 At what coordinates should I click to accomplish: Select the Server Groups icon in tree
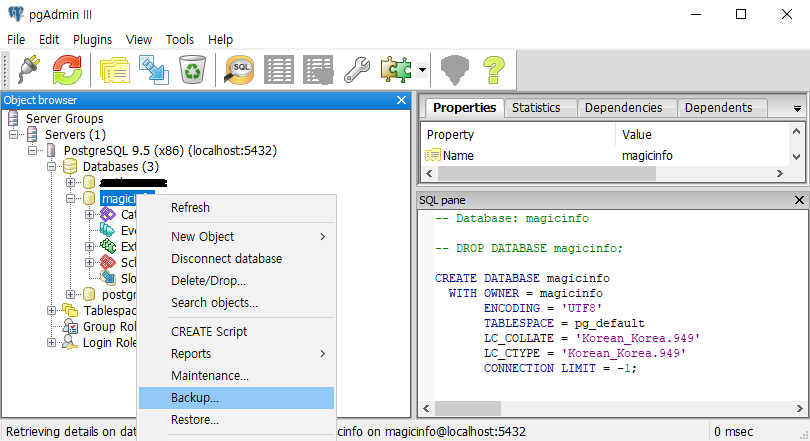pos(13,118)
